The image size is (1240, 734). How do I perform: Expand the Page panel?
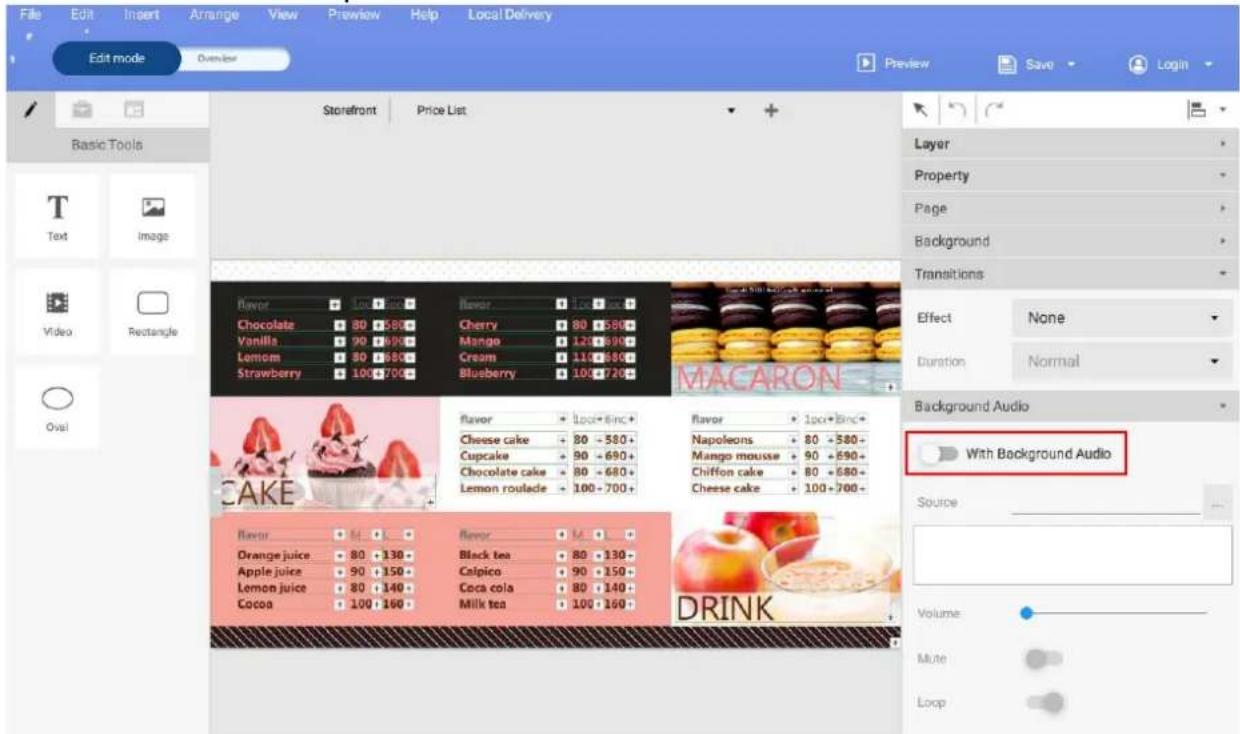[x=1070, y=209]
